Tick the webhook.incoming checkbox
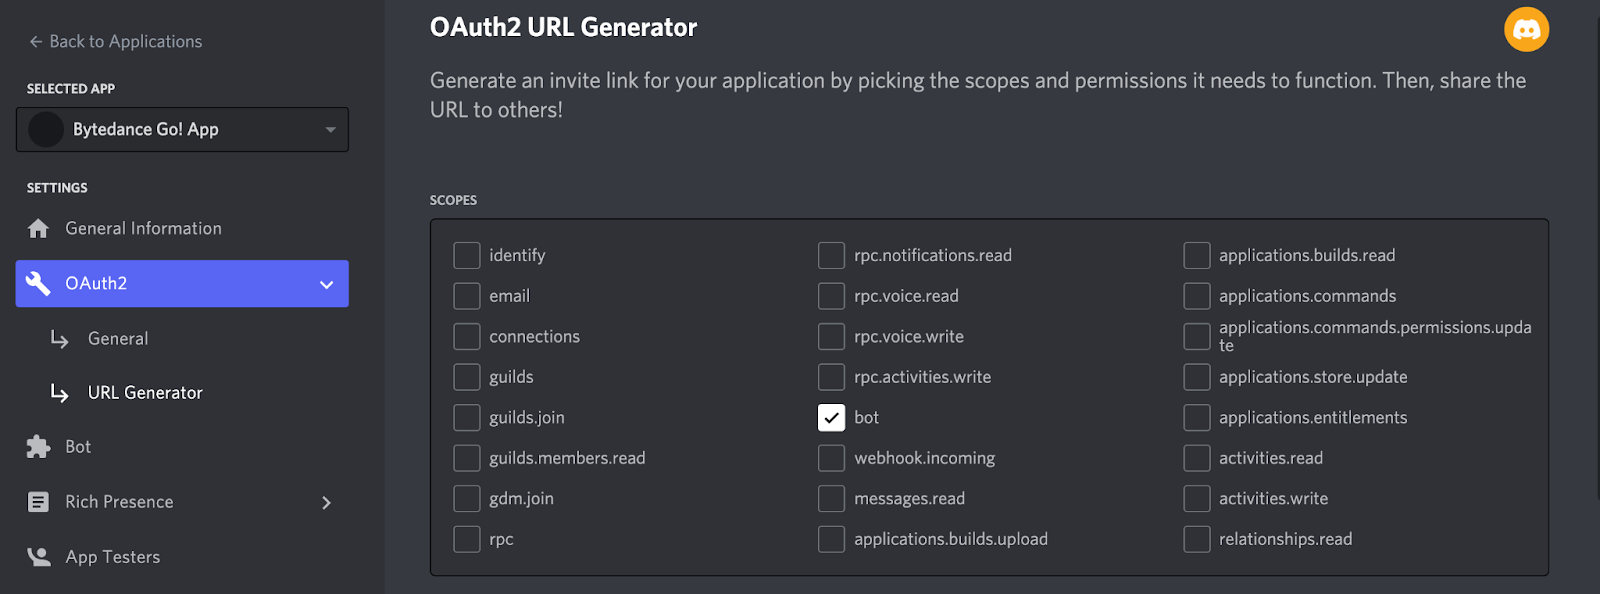This screenshot has width=1600, height=594. [x=831, y=459]
